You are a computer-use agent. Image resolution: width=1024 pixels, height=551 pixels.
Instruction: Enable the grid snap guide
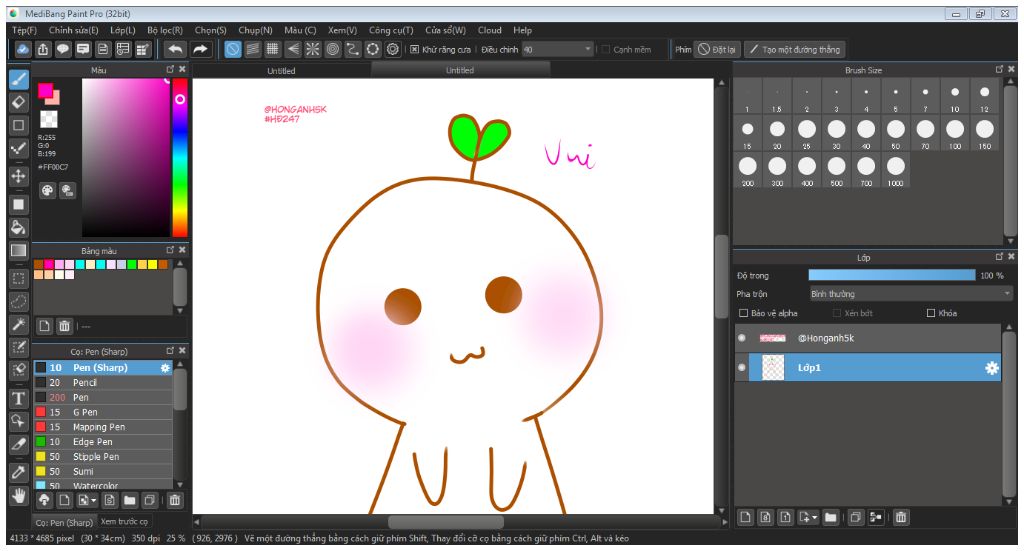(x=272, y=49)
